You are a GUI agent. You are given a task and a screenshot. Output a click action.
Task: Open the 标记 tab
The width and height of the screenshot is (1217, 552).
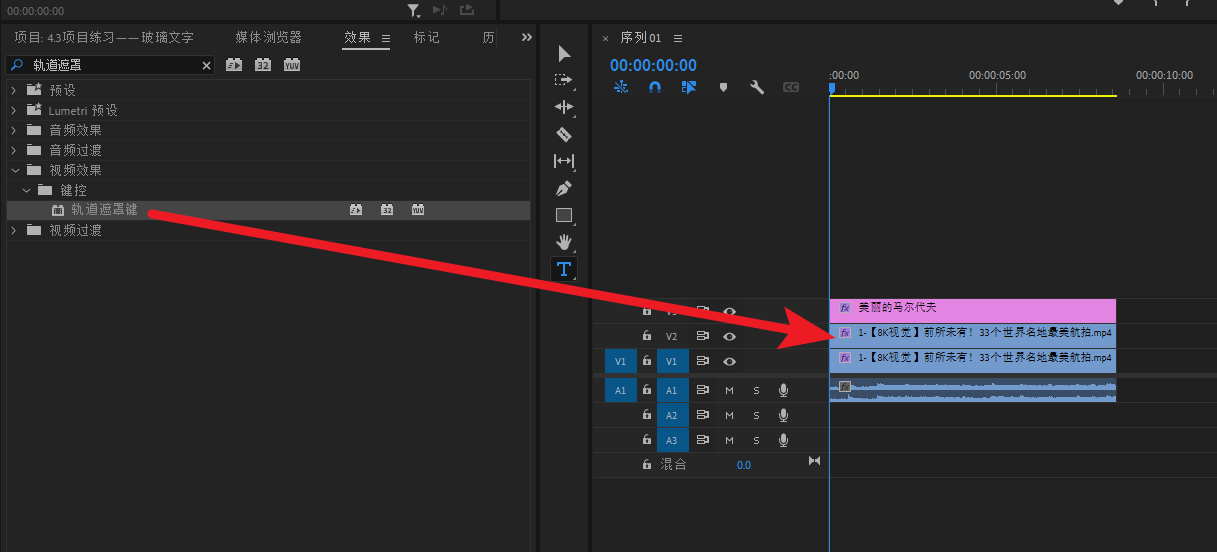(426, 38)
